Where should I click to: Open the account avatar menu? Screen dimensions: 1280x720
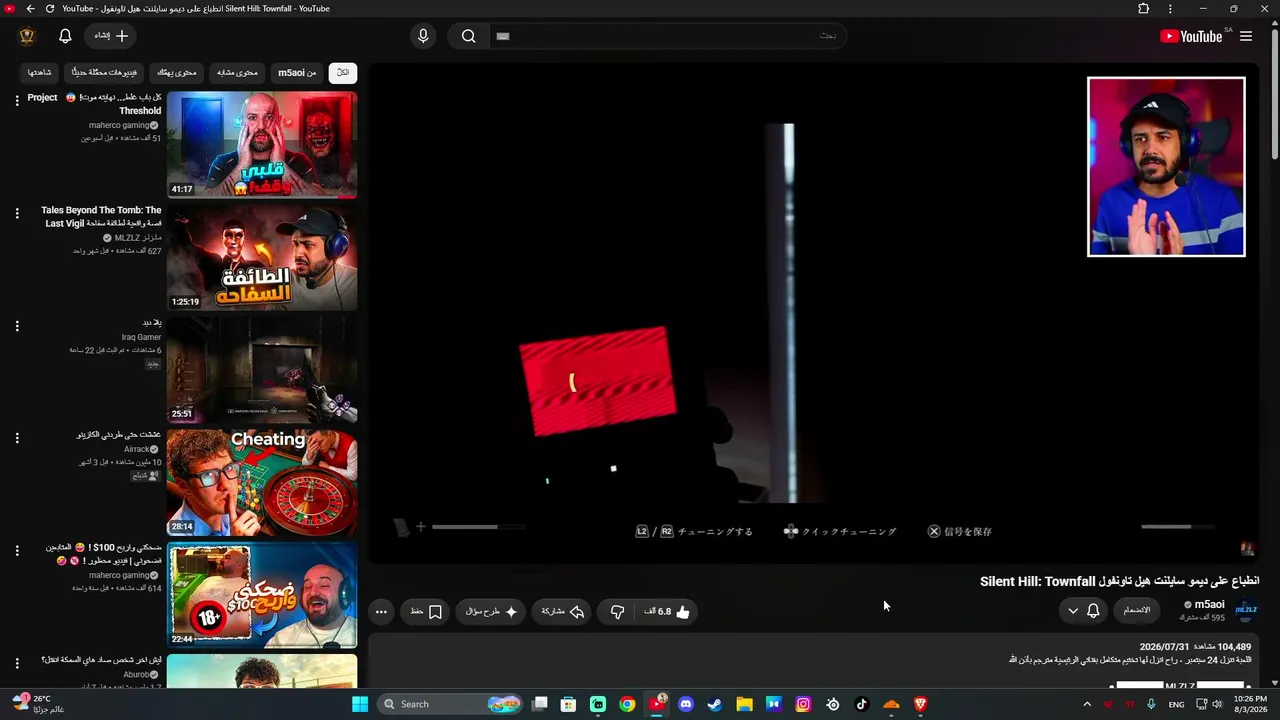[x=27, y=36]
